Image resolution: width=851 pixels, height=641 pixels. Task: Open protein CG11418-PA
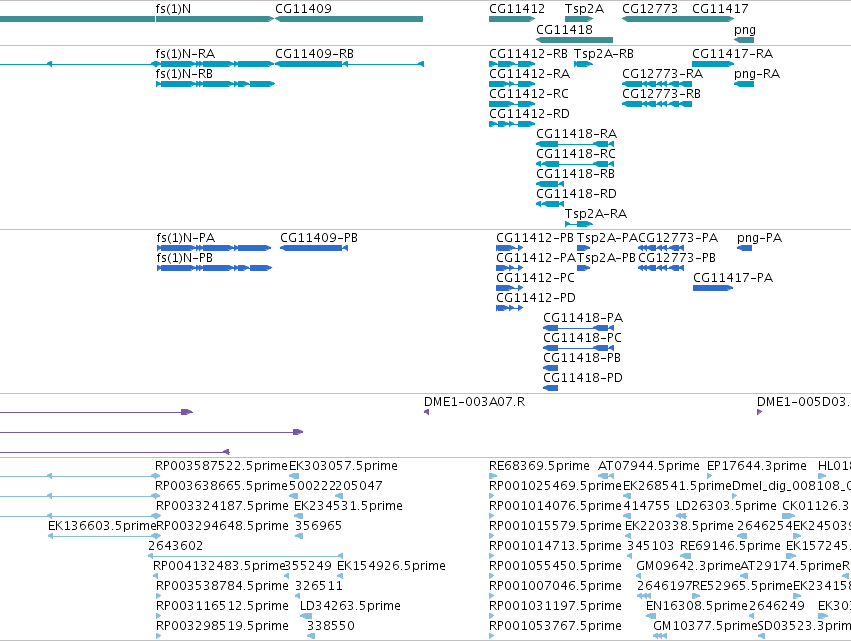point(583,318)
